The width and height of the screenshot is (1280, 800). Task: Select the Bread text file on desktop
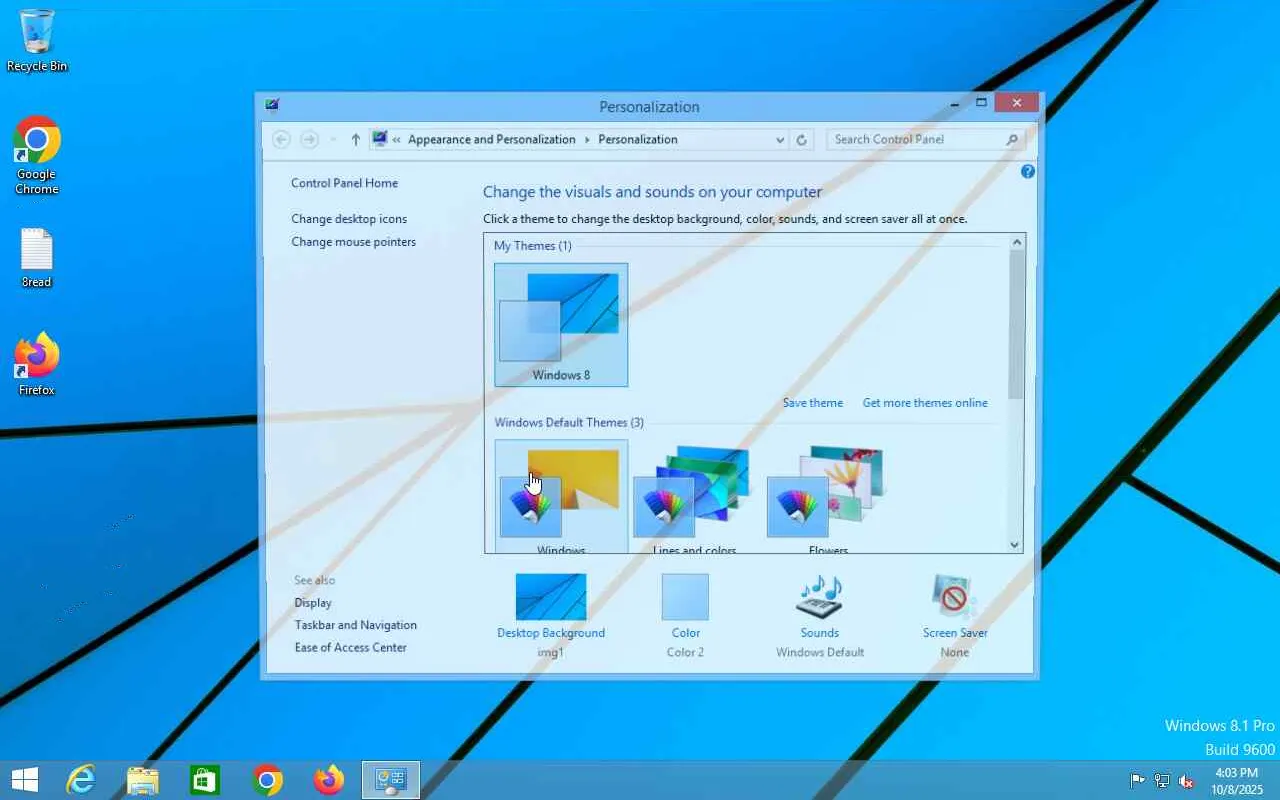pos(37,258)
